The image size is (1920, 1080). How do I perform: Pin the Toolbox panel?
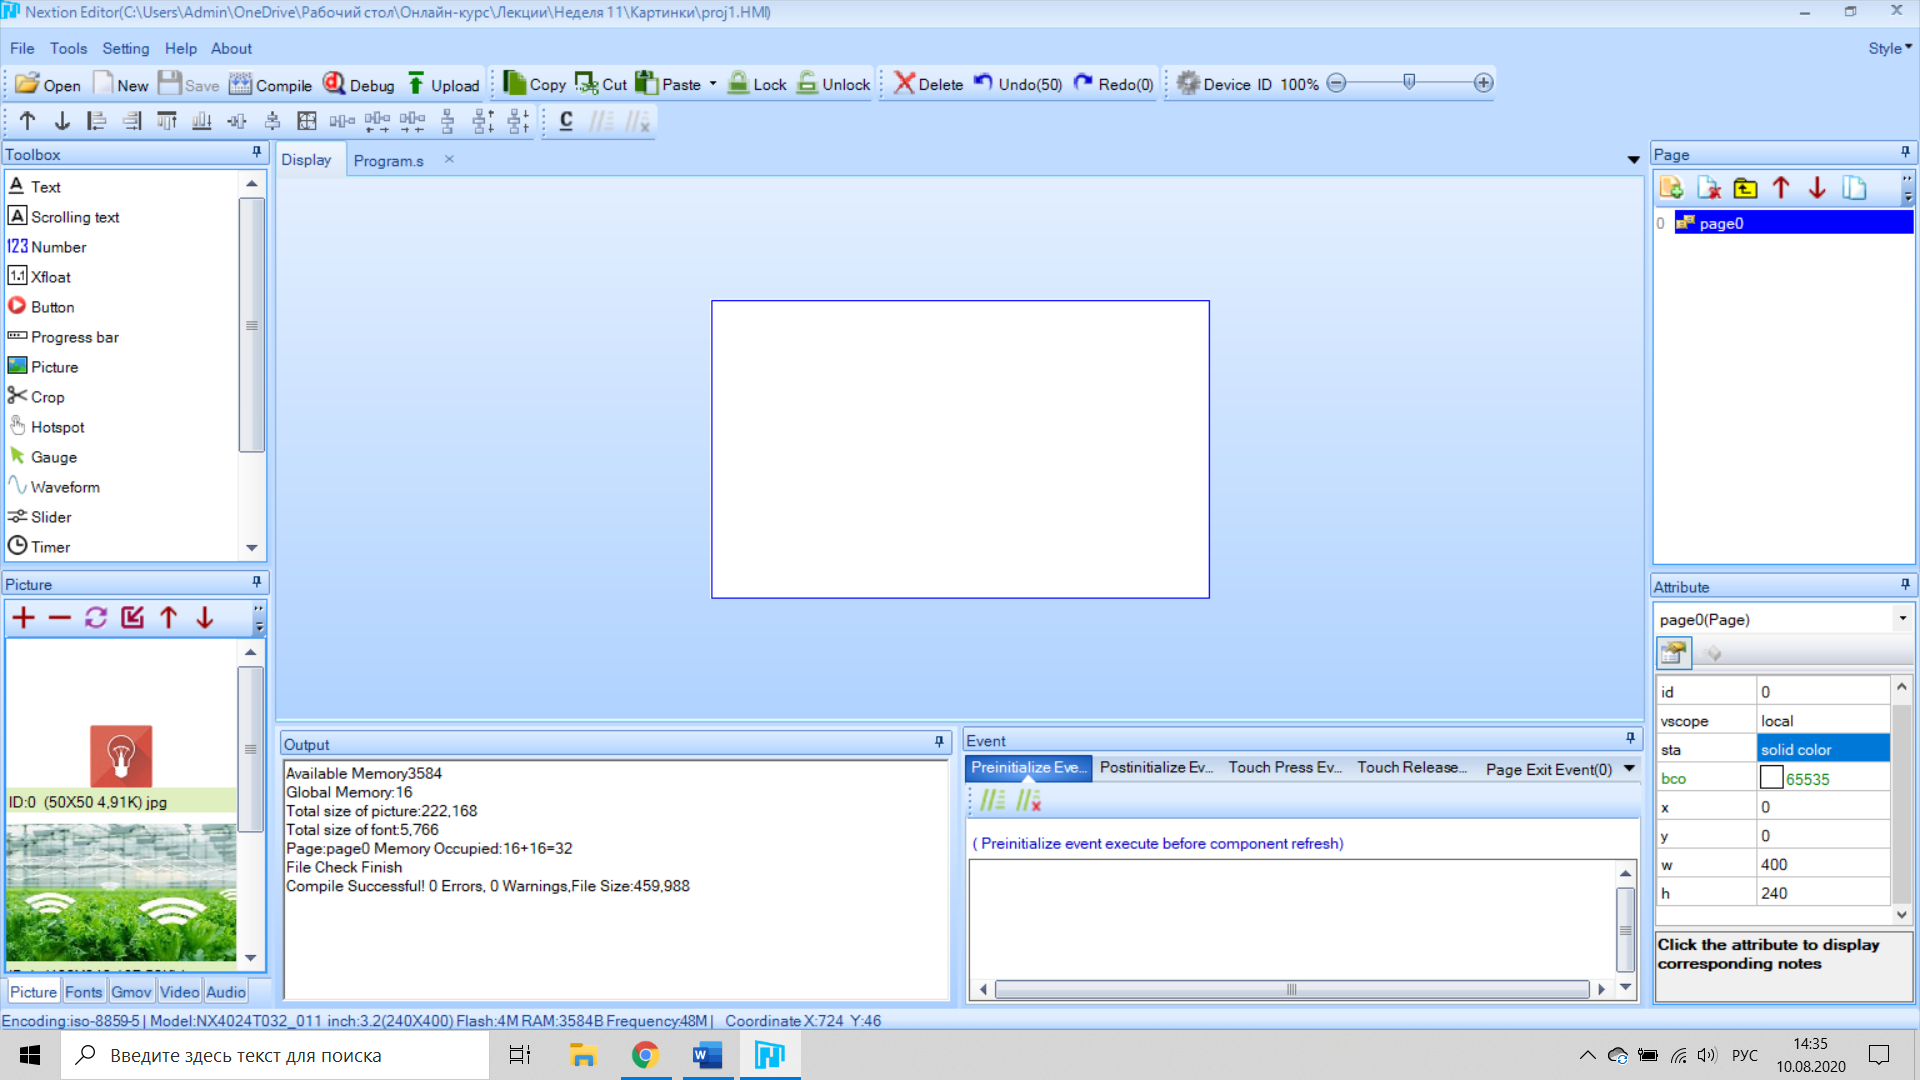pyautogui.click(x=257, y=153)
